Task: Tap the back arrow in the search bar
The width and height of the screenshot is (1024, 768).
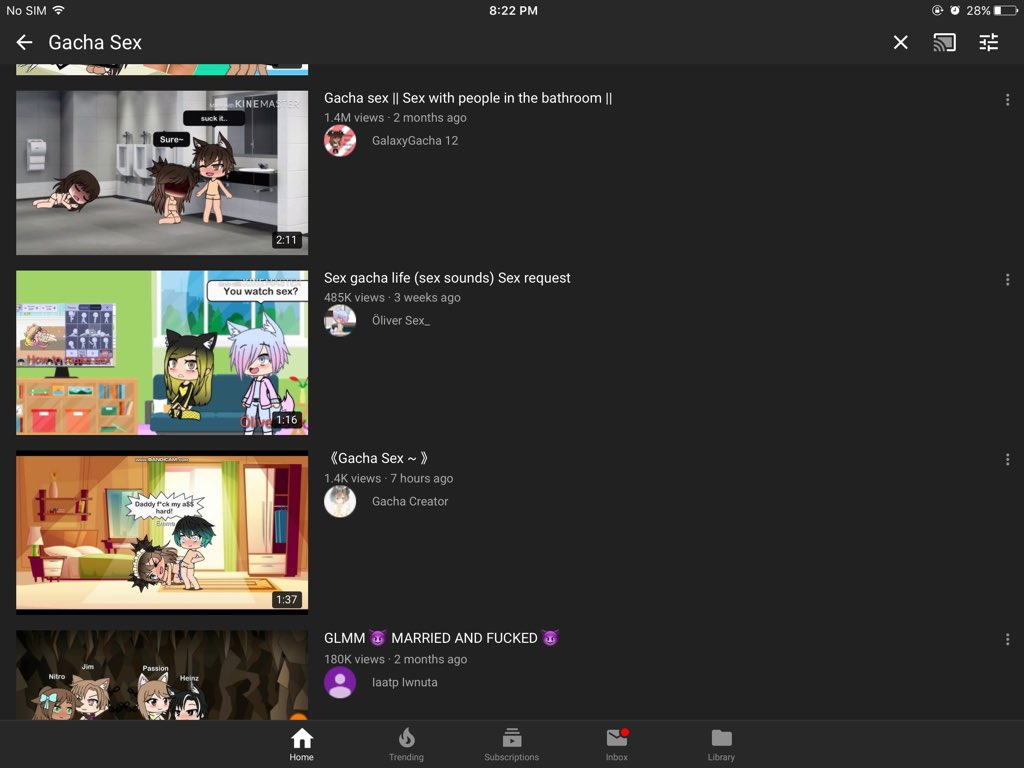Action: point(24,42)
